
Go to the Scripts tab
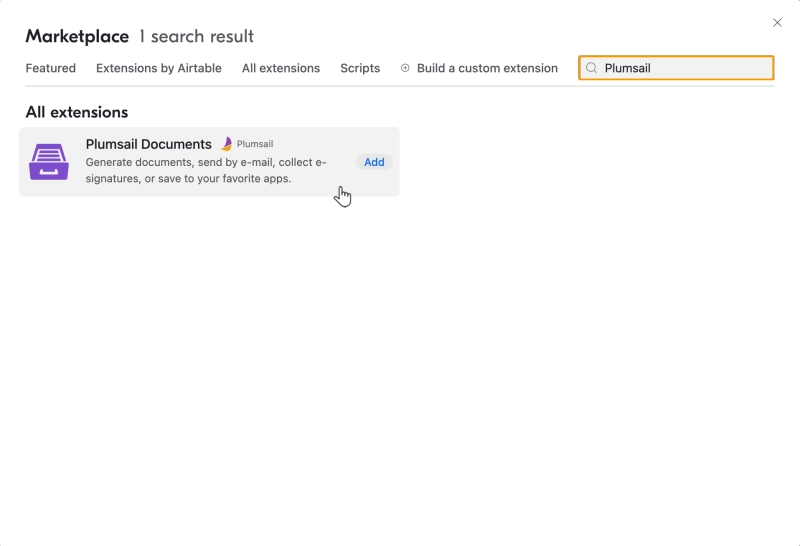point(360,68)
